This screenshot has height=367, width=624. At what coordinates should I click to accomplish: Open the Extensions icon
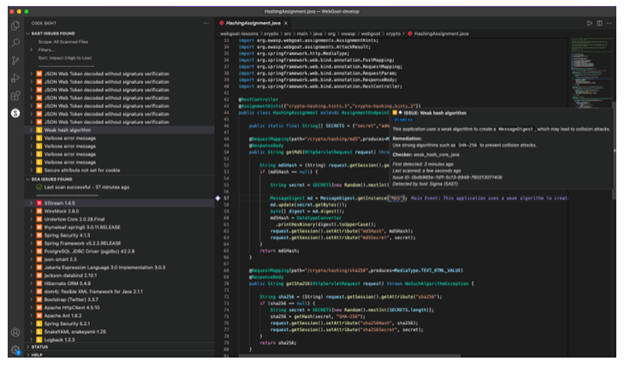click(x=15, y=96)
